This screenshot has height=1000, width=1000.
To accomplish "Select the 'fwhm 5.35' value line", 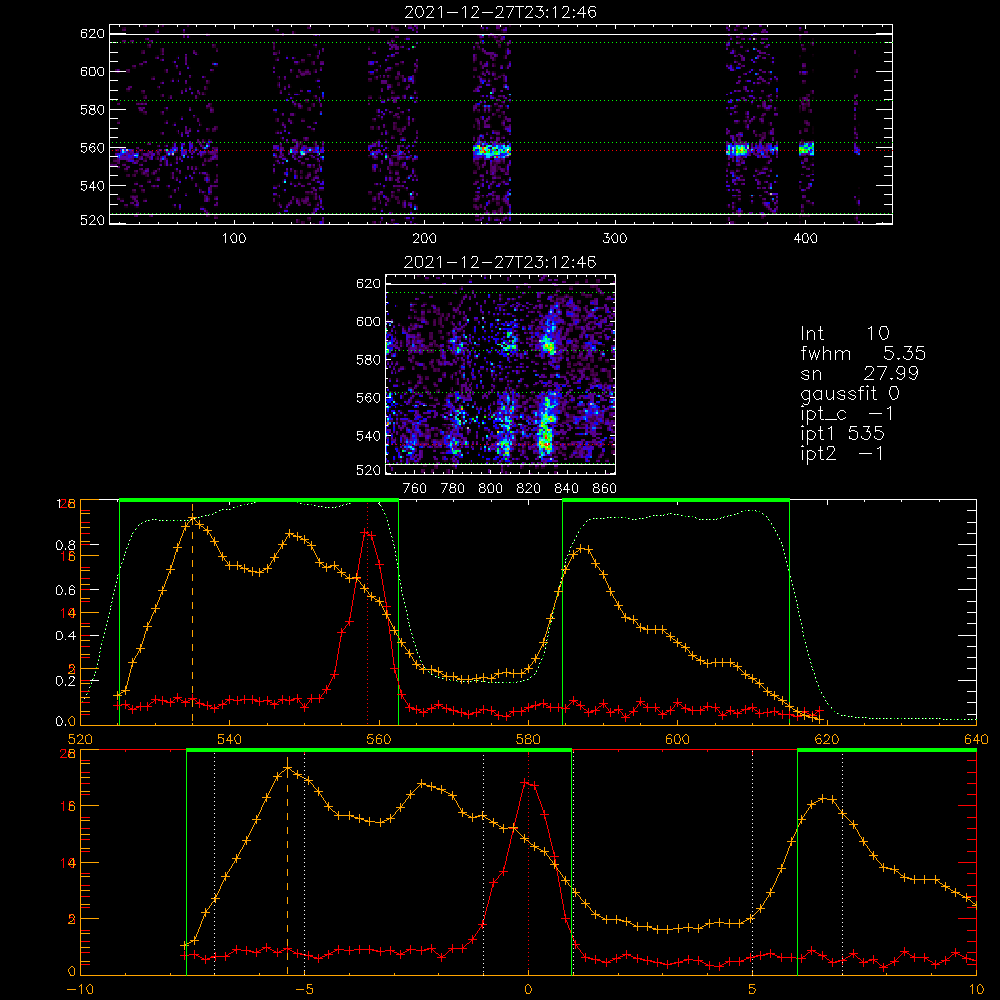I will [x=863, y=353].
